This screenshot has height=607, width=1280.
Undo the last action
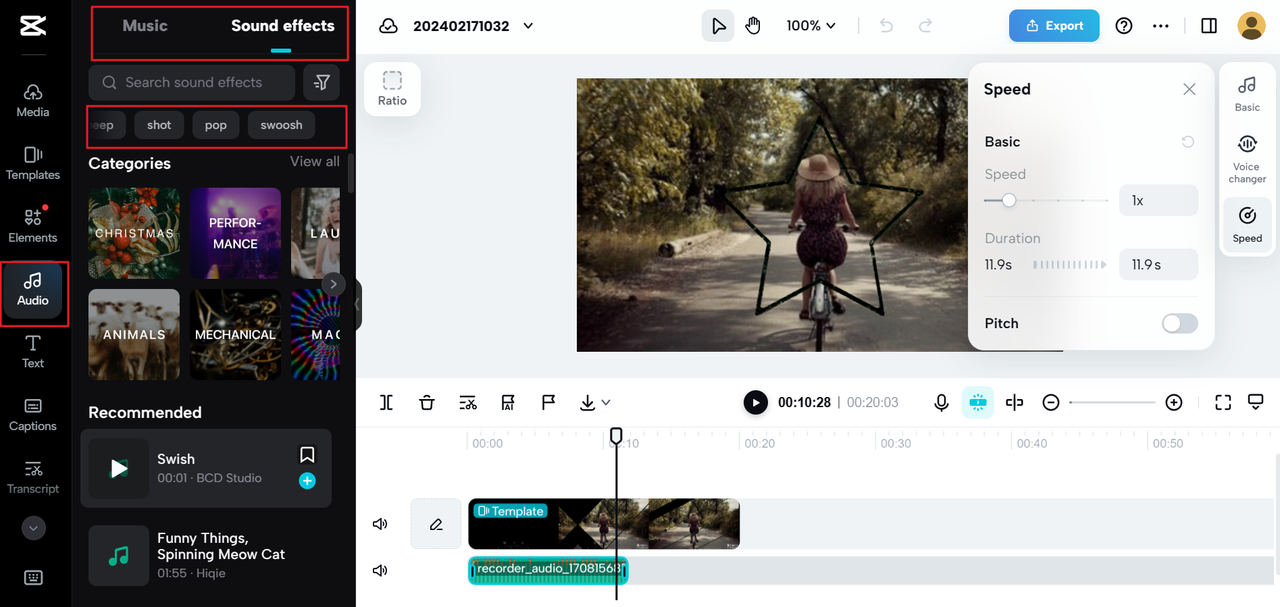886,26
